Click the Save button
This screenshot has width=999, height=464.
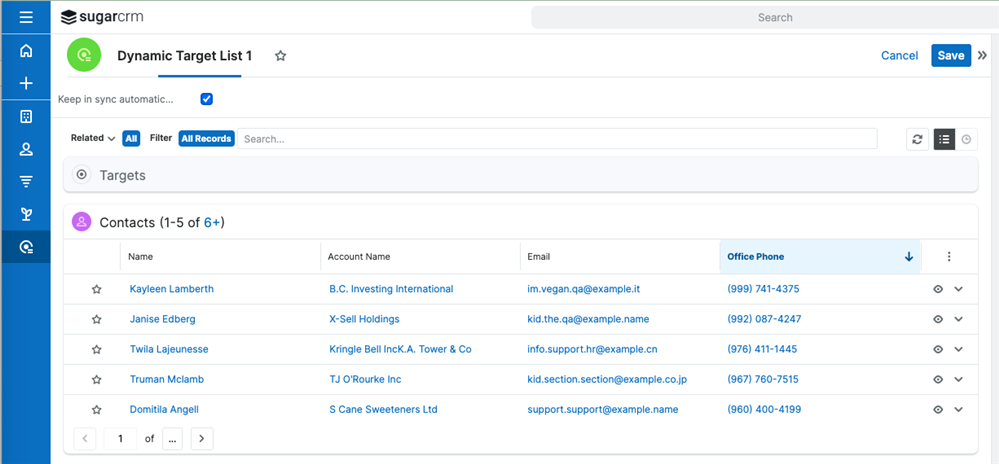950,56
